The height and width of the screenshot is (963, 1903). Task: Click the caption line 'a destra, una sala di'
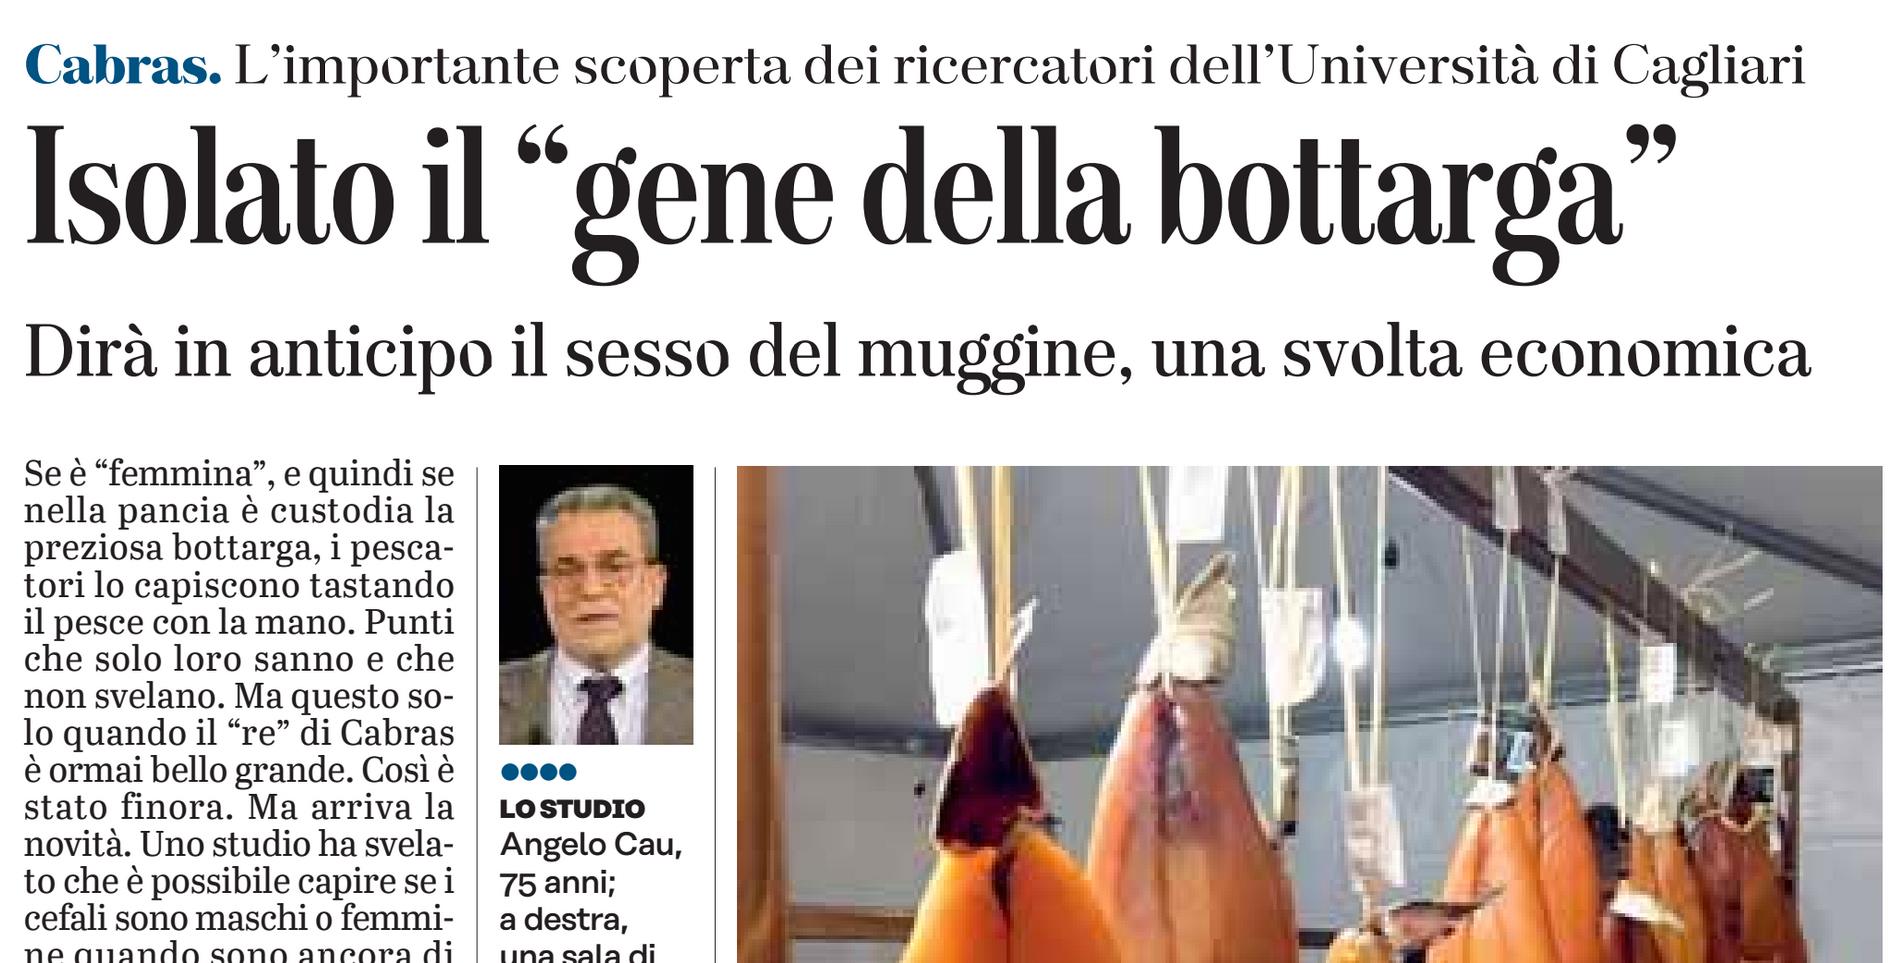(x=577, y=936)
